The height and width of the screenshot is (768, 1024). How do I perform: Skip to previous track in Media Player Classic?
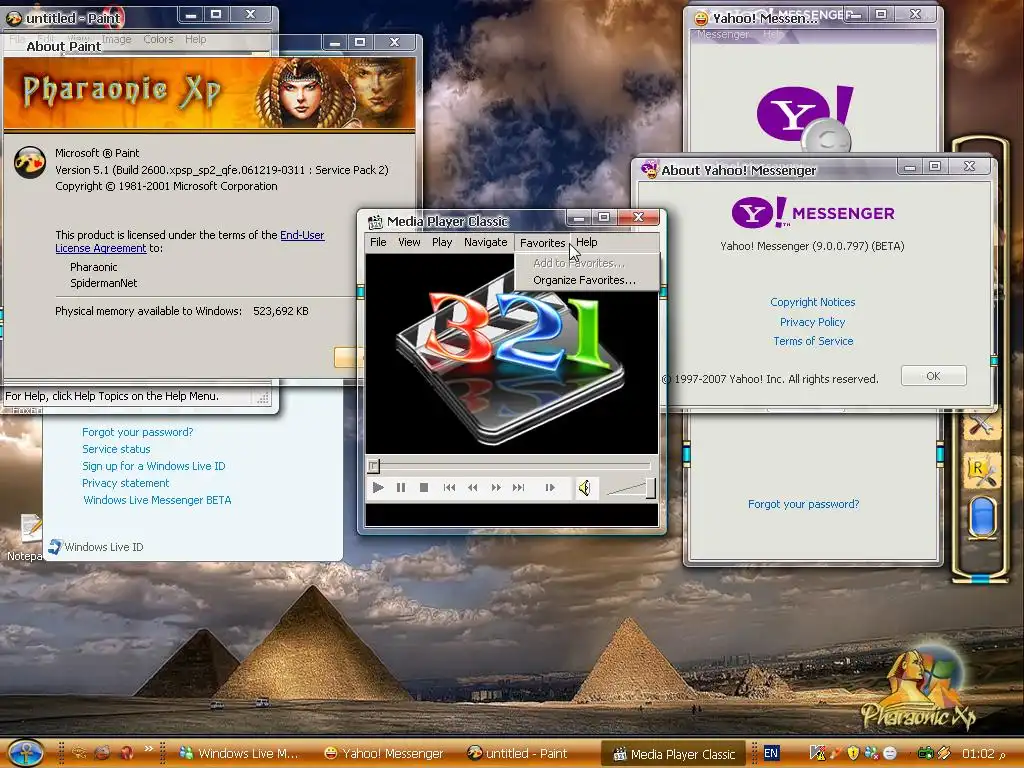(449, 487)
